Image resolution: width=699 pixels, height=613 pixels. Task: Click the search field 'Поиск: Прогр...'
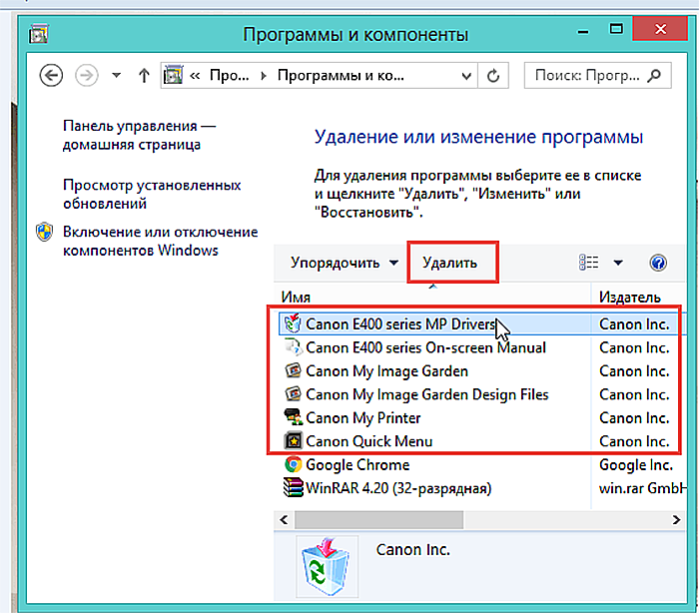pyautogui.click(x=597, y=75)
